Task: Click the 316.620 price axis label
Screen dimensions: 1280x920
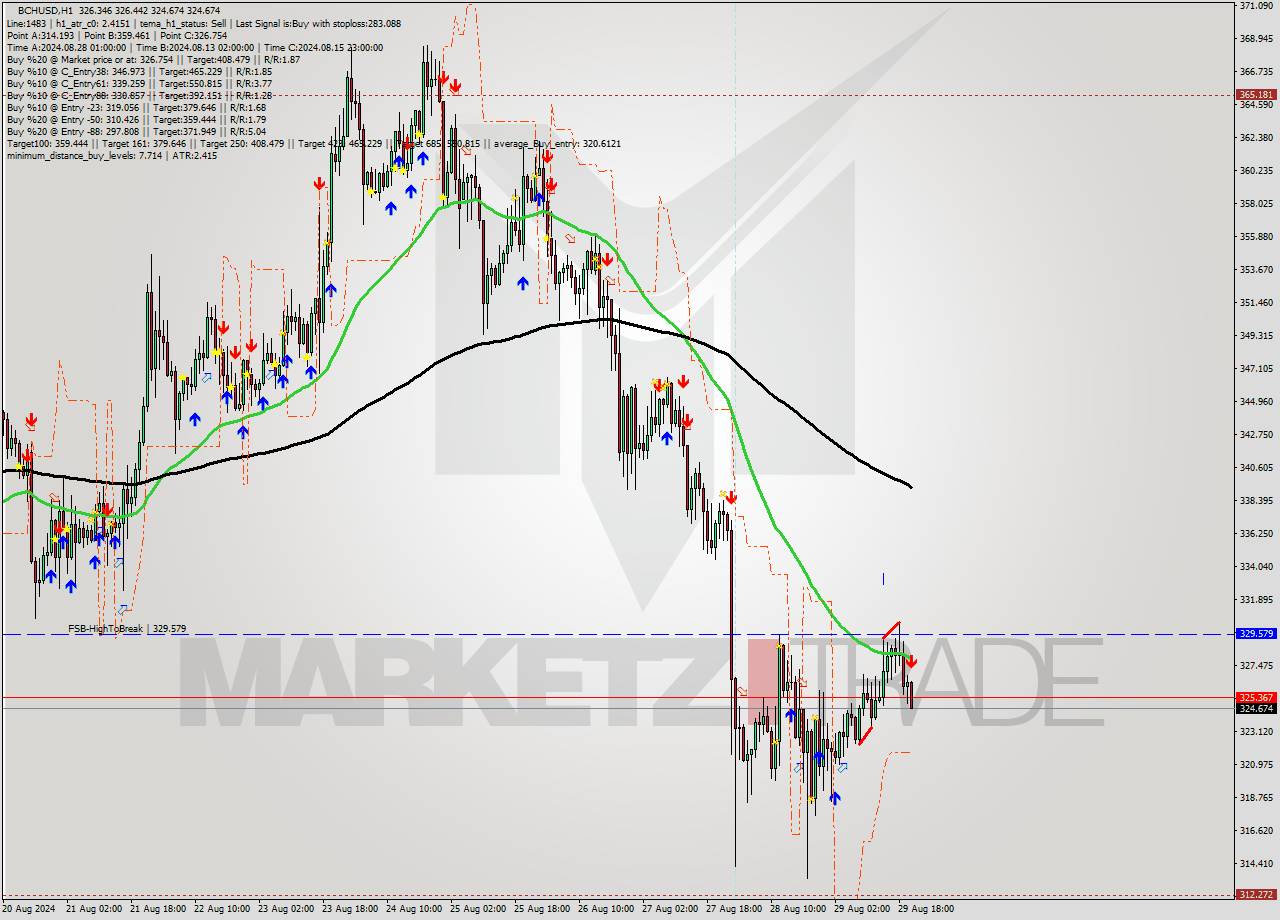Action: pos(1255,830)
